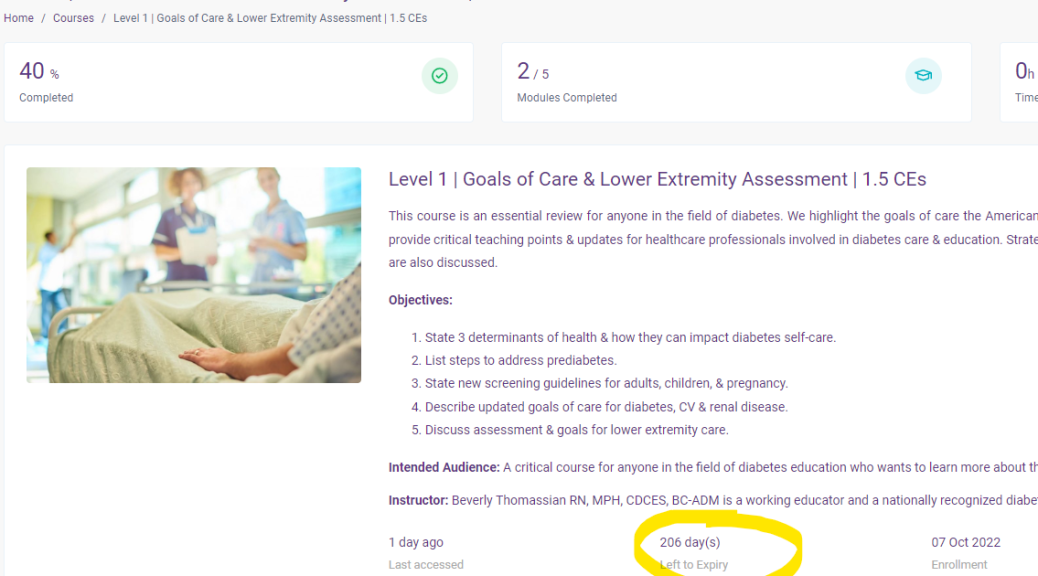Select the Level 1 course breadcrumb entry
This screenshot has width=1038, height=576.
pos(270,18)
